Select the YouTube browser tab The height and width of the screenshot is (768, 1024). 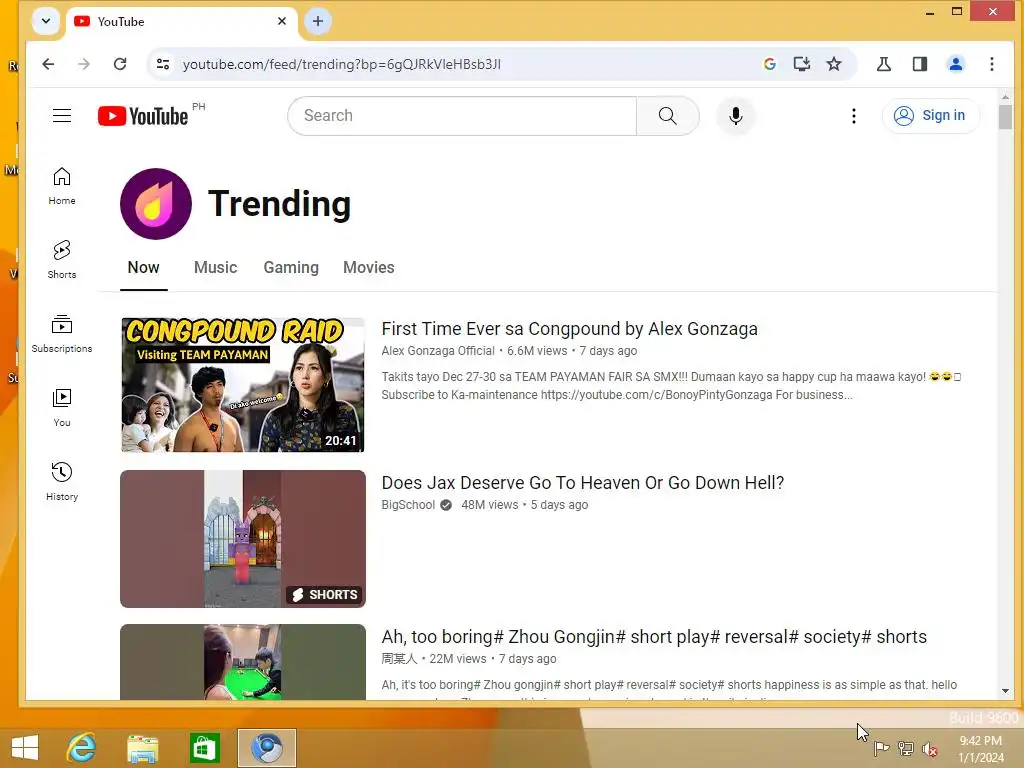click(x=182, y=22)
